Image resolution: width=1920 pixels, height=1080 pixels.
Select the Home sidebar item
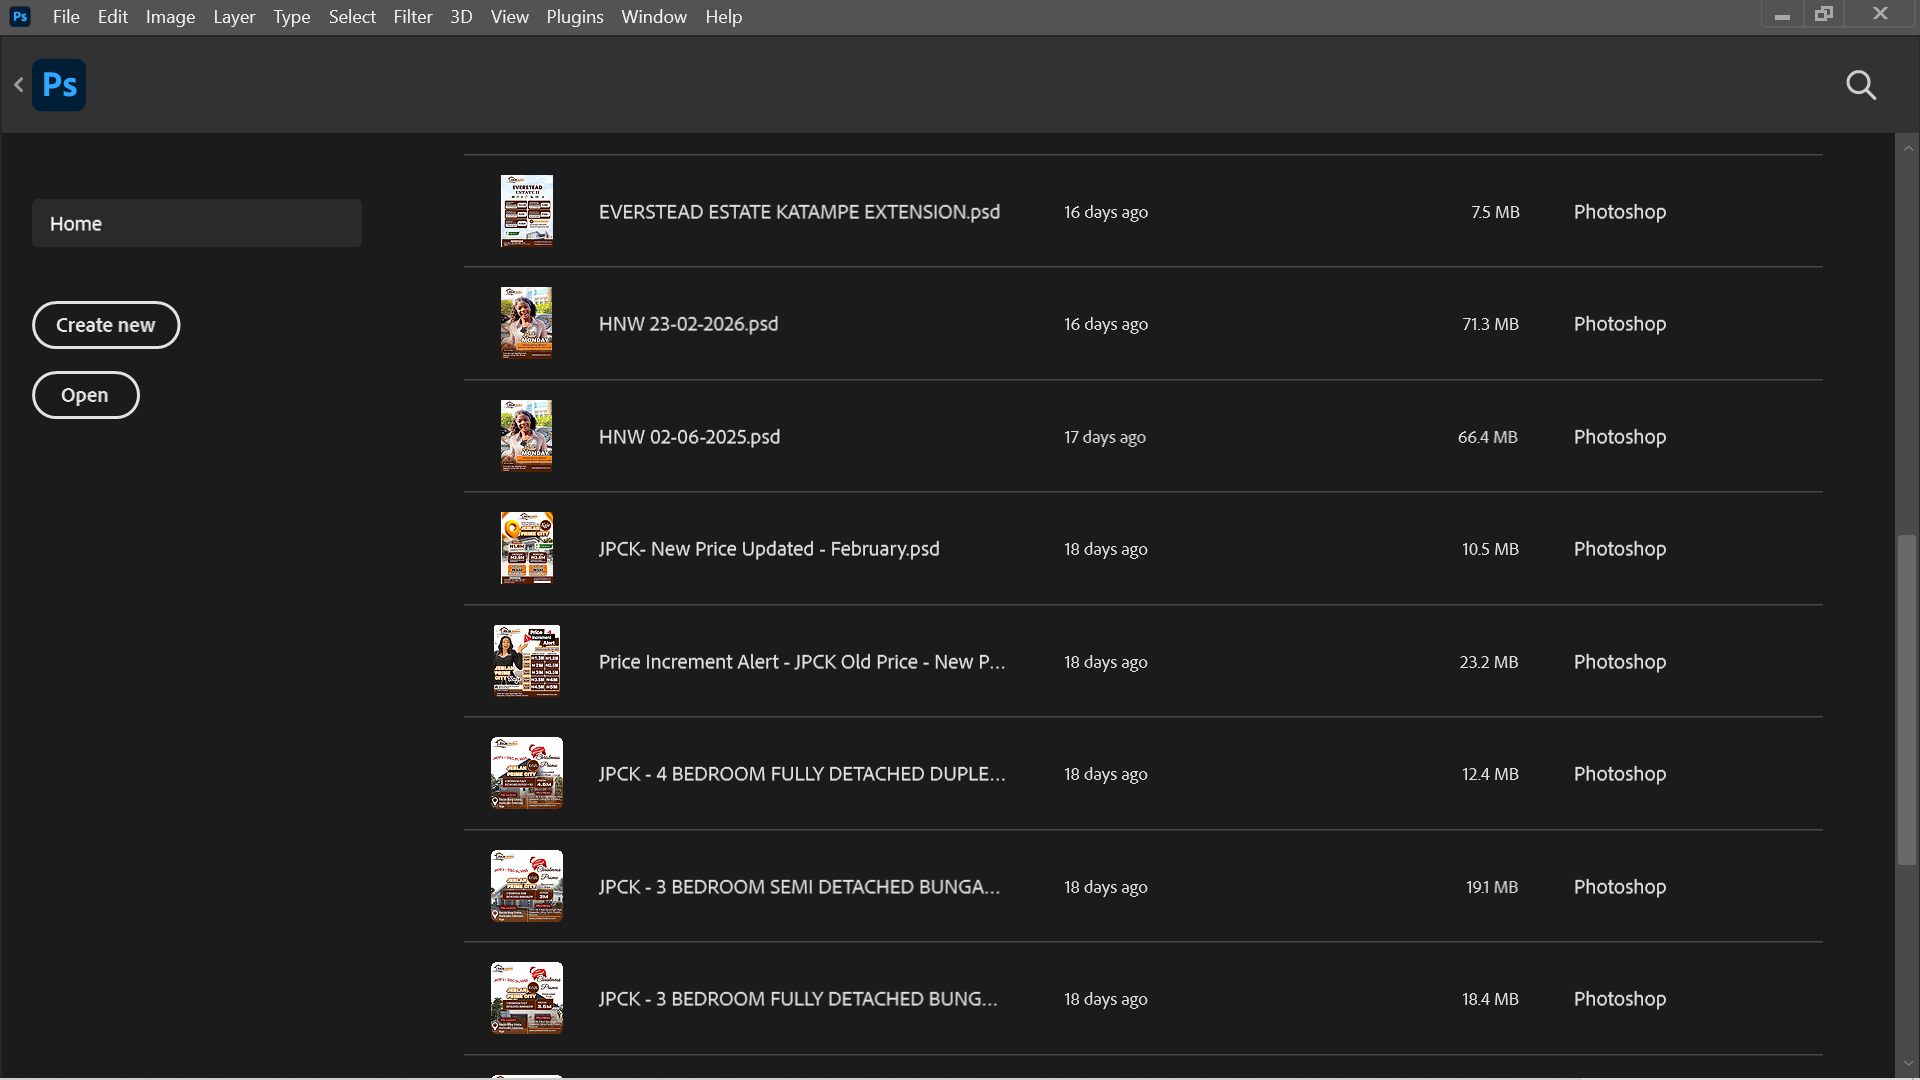tap(197, 223)
